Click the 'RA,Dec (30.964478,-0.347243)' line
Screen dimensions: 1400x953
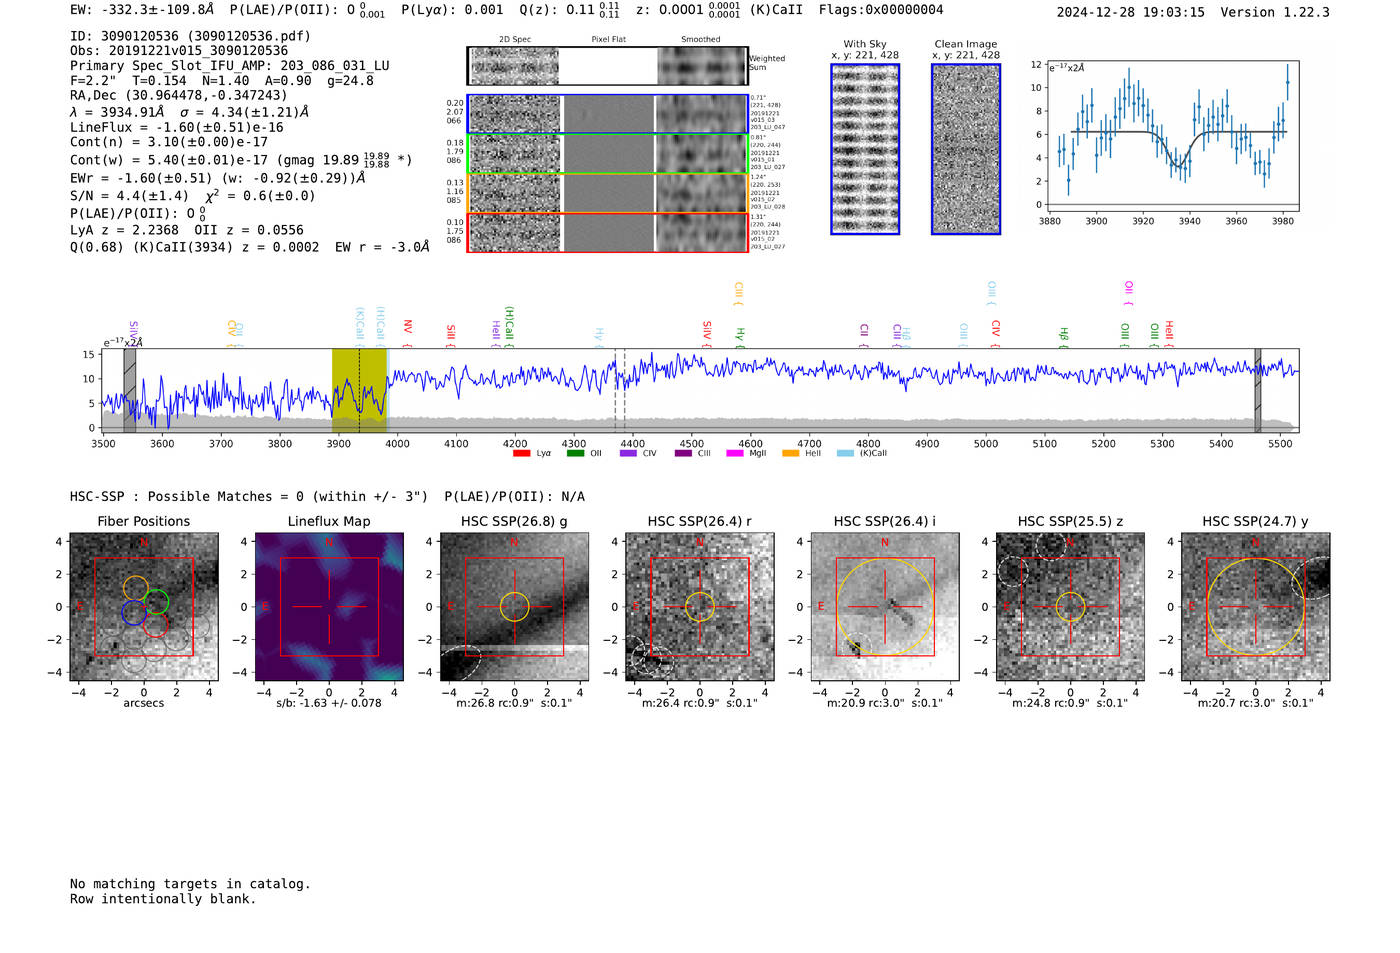(179, 96)
